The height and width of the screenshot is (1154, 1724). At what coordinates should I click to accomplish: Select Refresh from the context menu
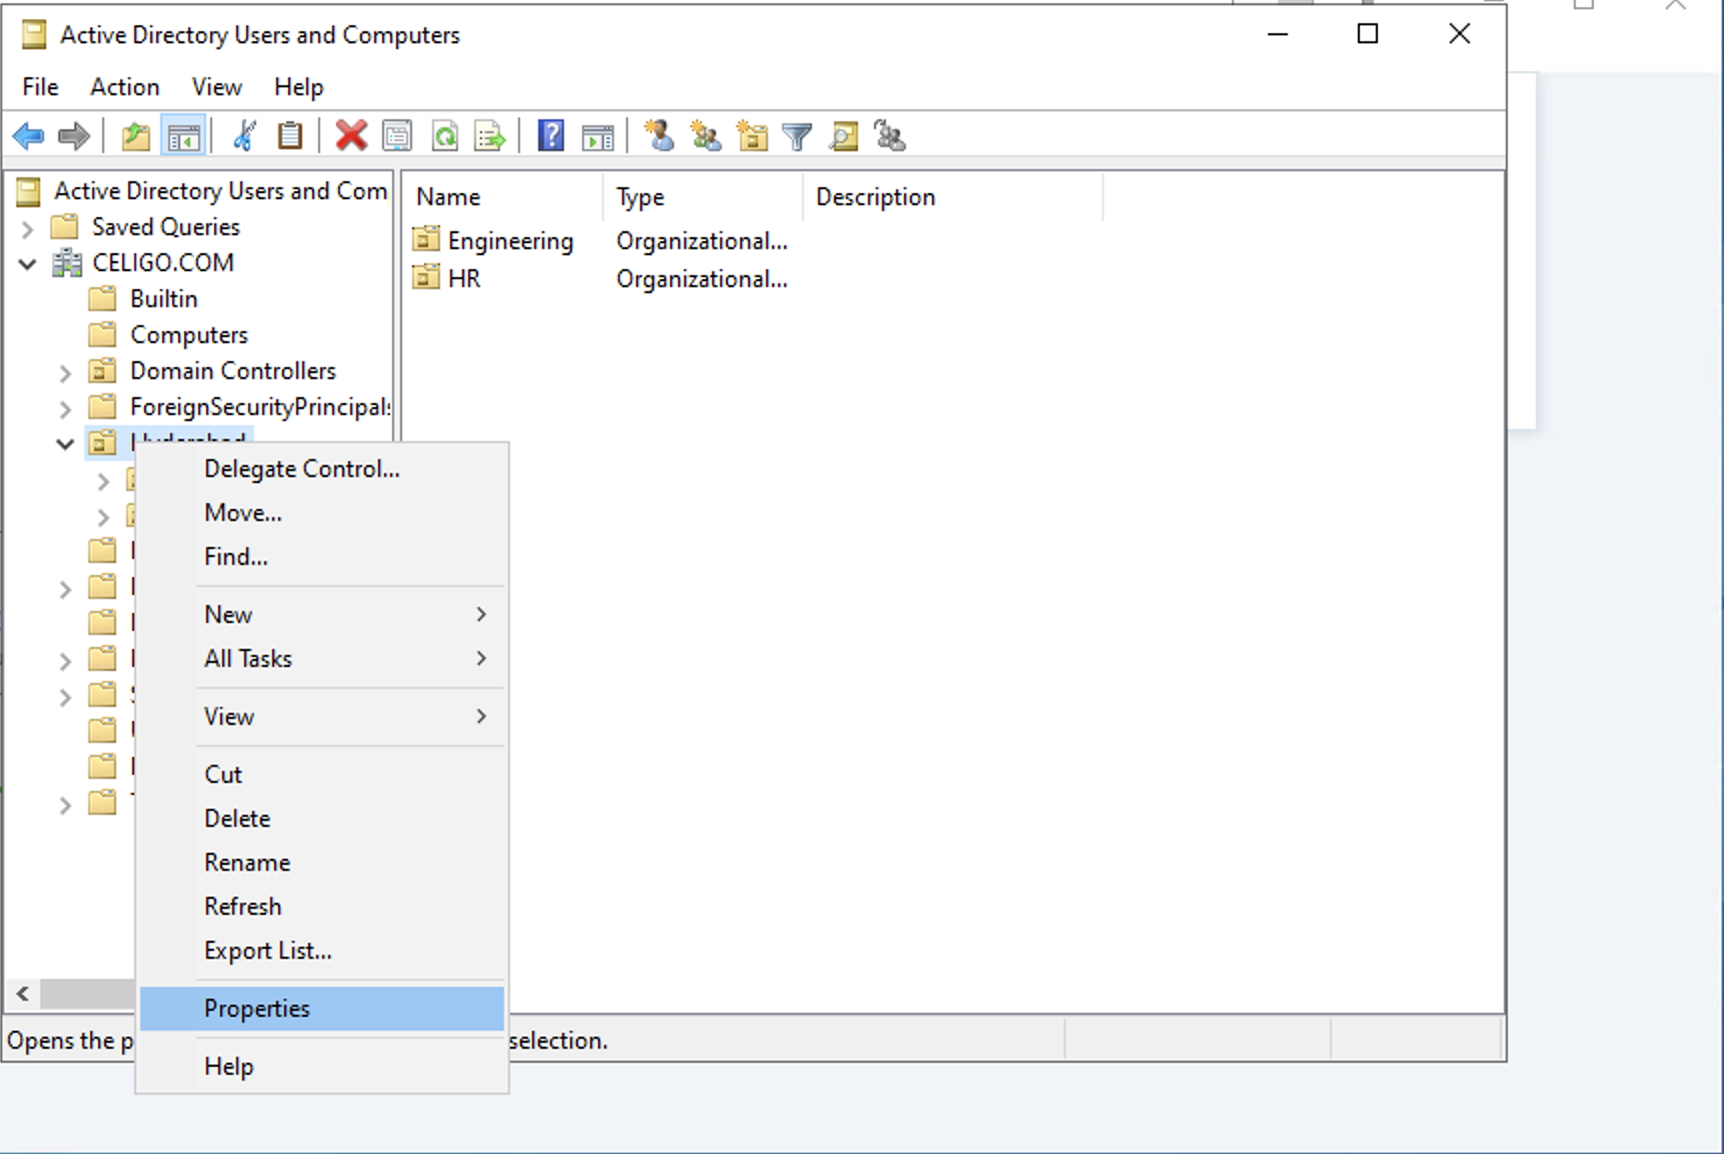coord(322,907)
